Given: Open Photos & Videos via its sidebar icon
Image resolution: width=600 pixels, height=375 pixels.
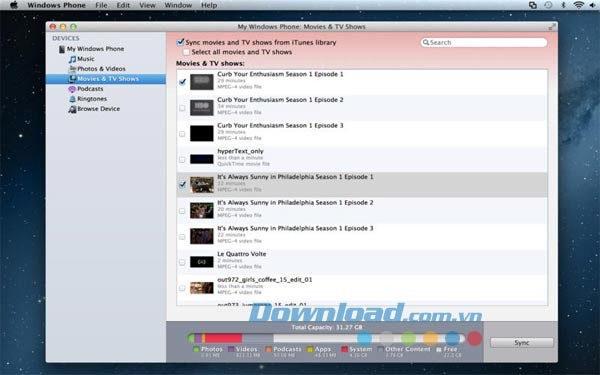Looking at the screenshot, I should click(x=72, y=69).
